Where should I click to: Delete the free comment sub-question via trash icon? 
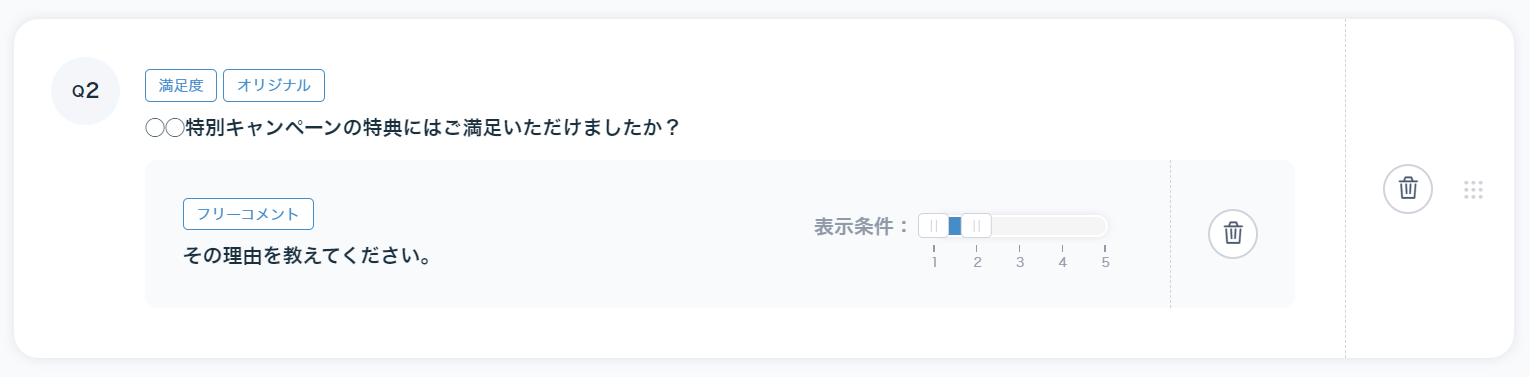point(1233,233)
